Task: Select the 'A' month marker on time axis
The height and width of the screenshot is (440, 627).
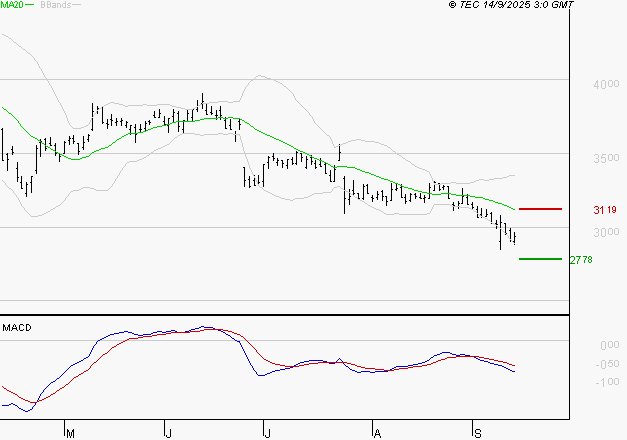Action: 377,433
